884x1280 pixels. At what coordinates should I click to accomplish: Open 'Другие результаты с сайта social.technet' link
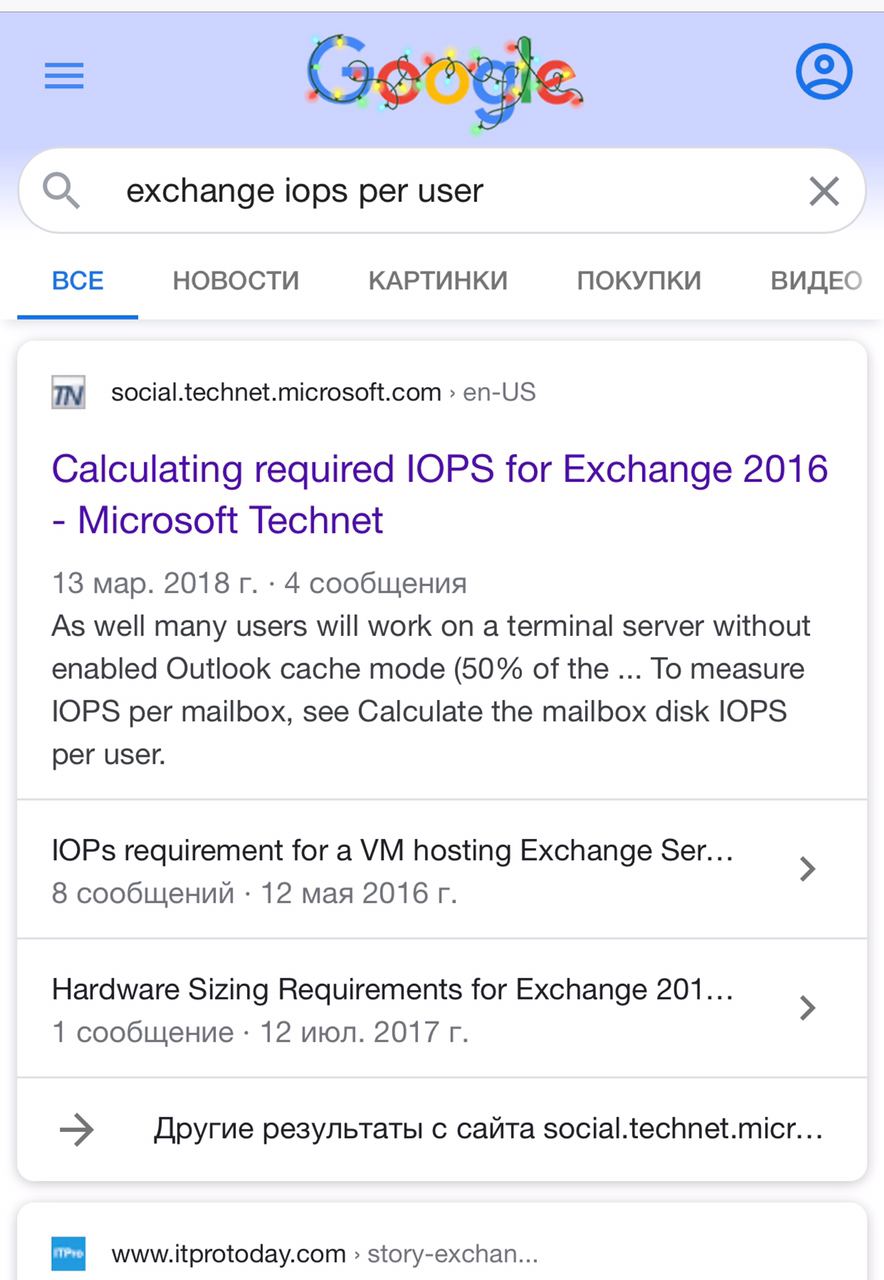(x=488, y=1130)
